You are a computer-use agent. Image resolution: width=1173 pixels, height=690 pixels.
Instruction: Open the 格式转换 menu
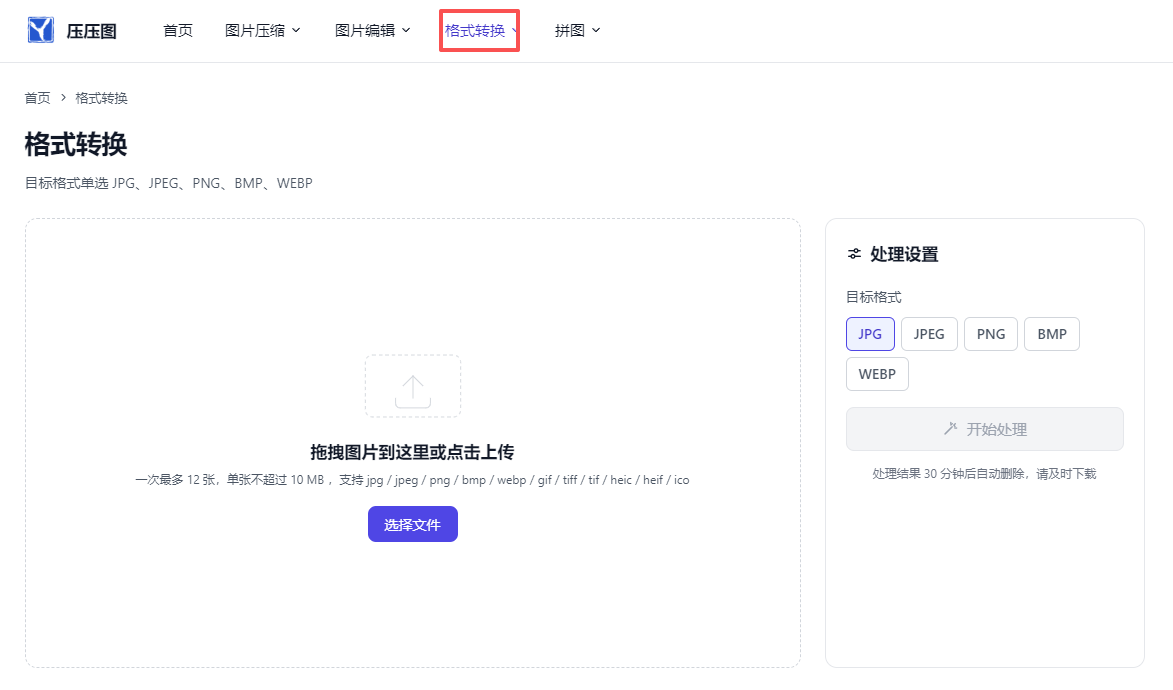[x=480, y=31]
